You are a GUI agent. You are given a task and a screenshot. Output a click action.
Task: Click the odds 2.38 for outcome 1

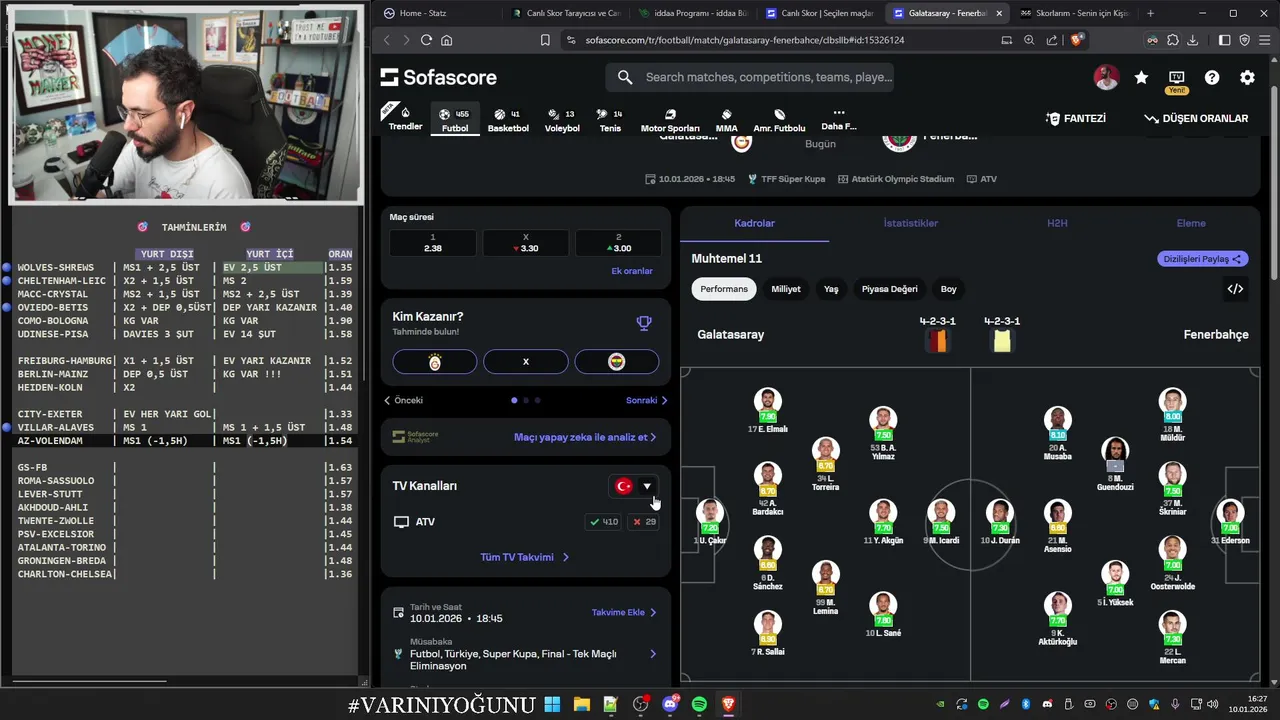pos(432,243)
